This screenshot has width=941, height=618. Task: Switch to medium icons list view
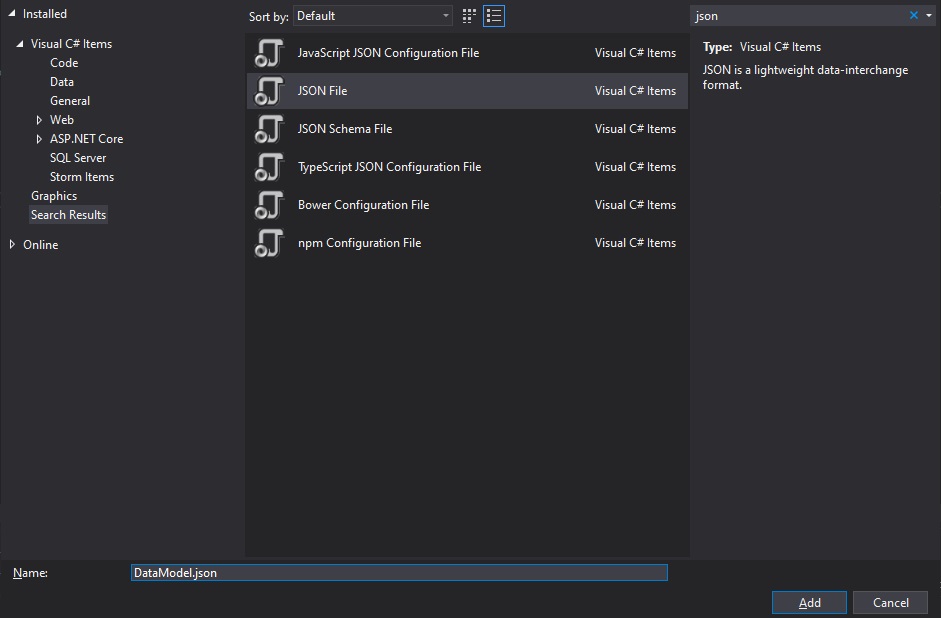click(494, 16)
